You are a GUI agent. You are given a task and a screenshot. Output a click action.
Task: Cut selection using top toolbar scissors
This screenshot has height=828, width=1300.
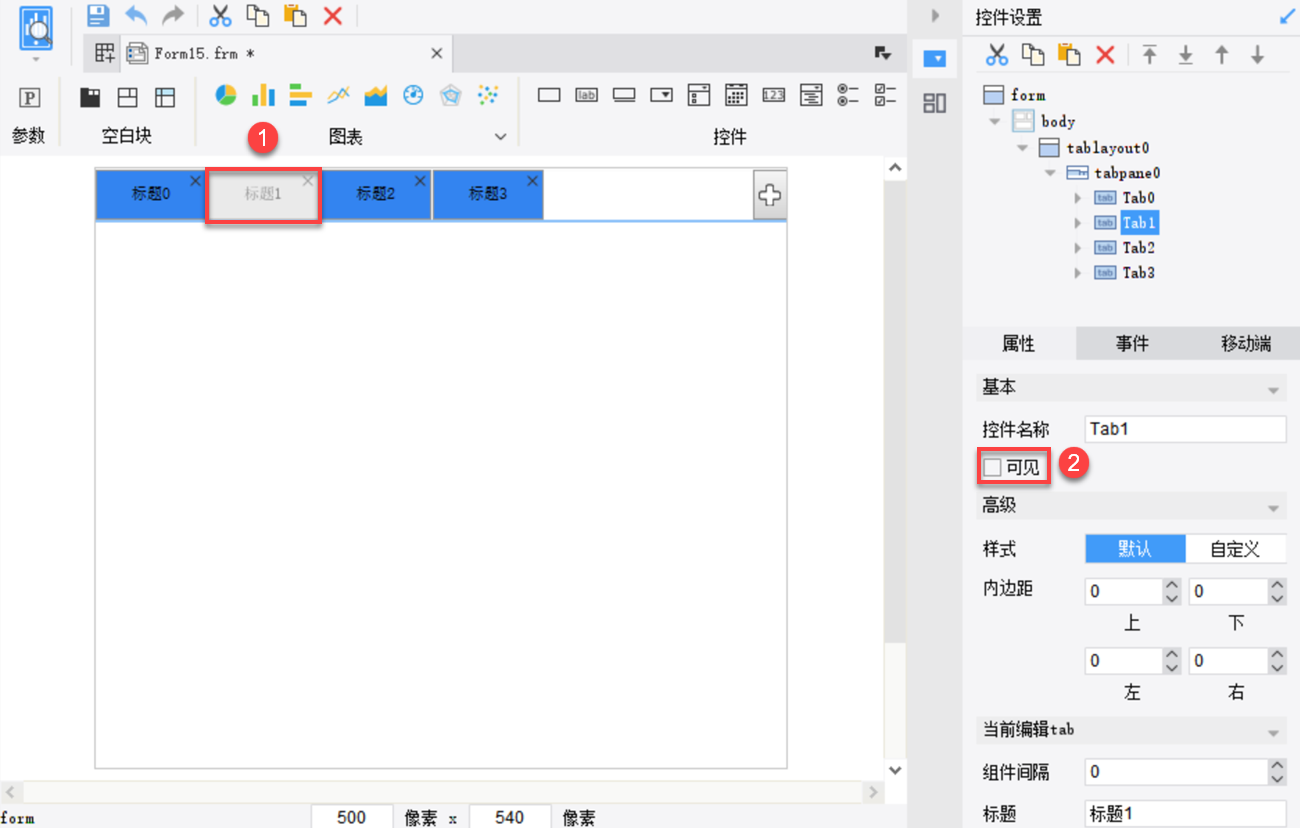click(x=220, y=15)
